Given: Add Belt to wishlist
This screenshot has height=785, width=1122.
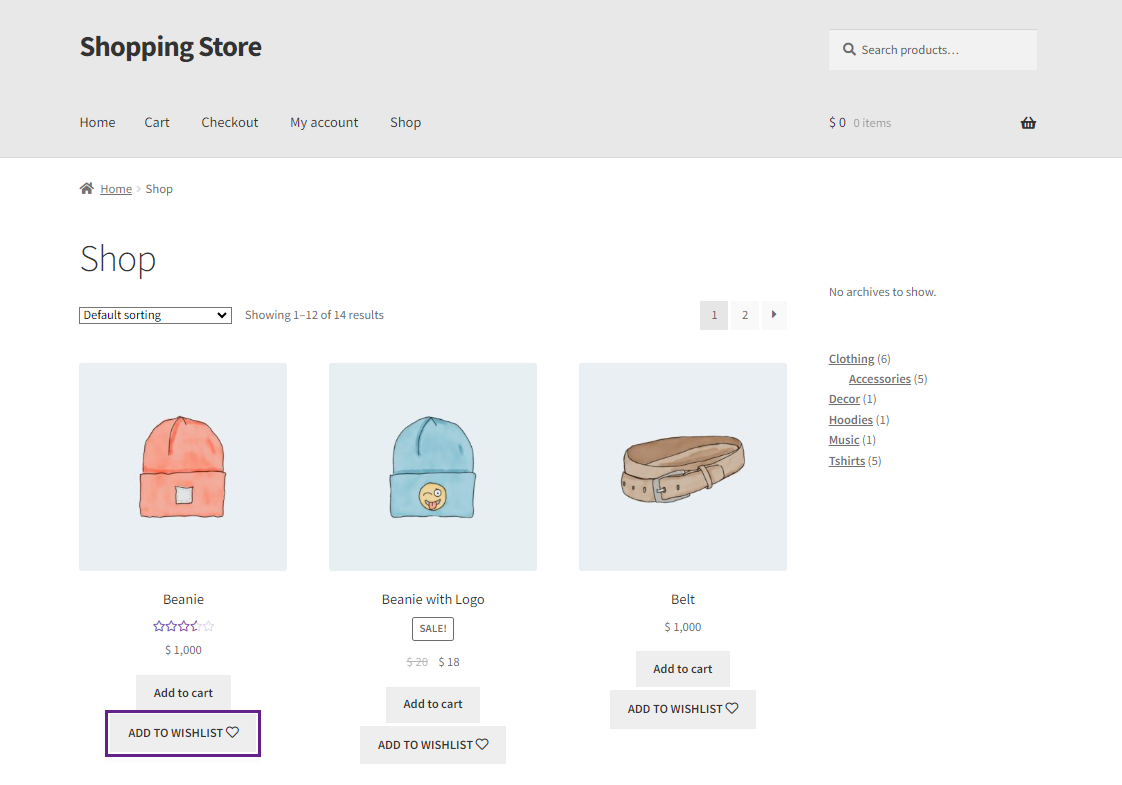Looking at the screenshot, I should [683, 709].
